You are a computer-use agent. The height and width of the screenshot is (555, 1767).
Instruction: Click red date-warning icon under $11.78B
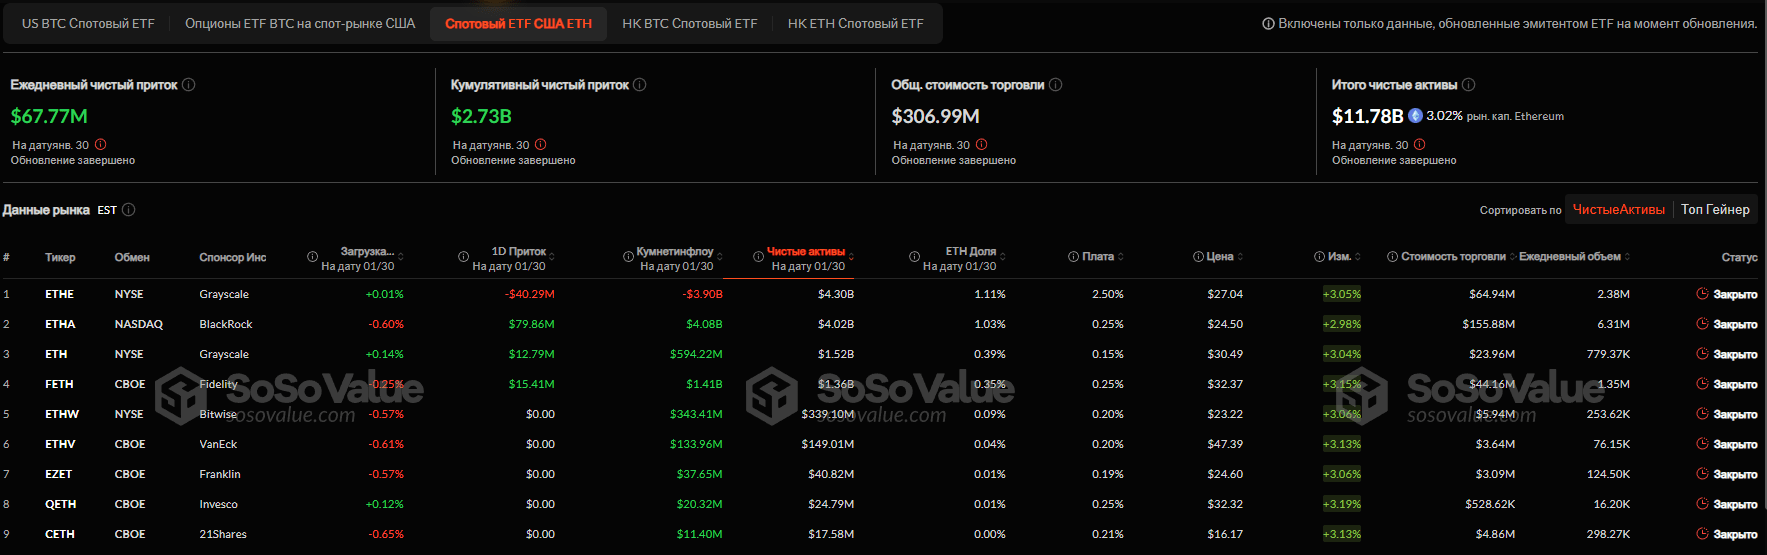coord(1420,144)
